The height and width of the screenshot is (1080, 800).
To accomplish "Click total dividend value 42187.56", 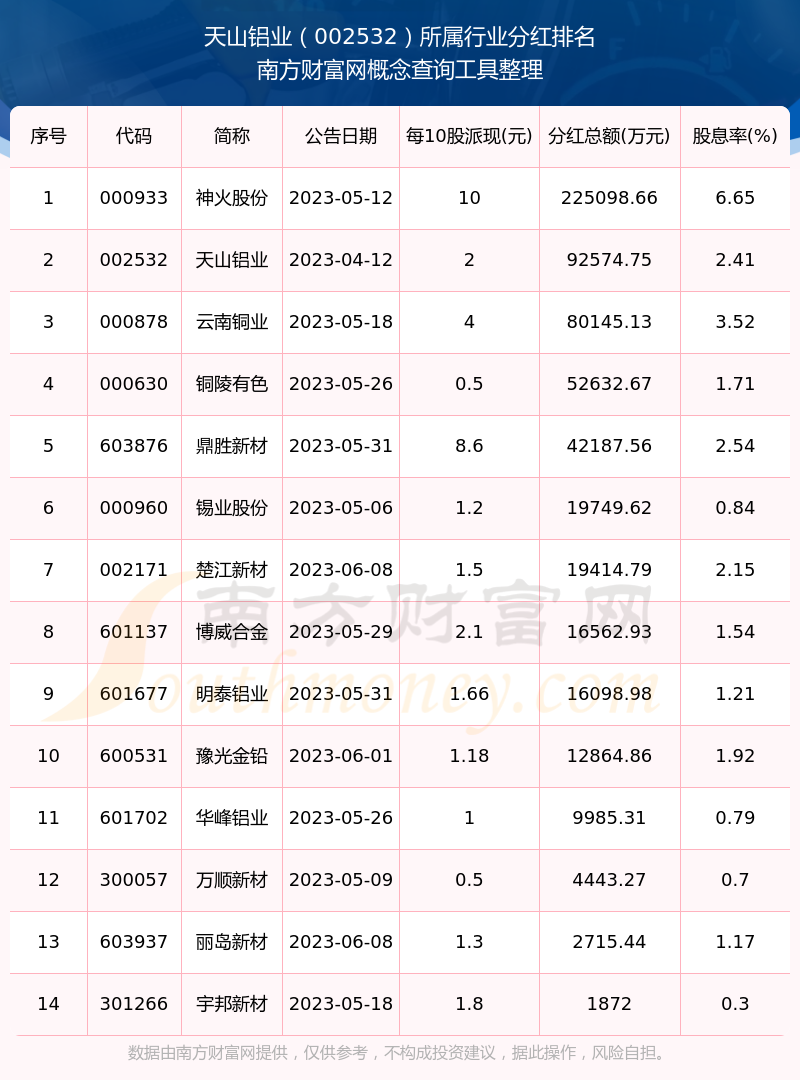I will point(609,446).
